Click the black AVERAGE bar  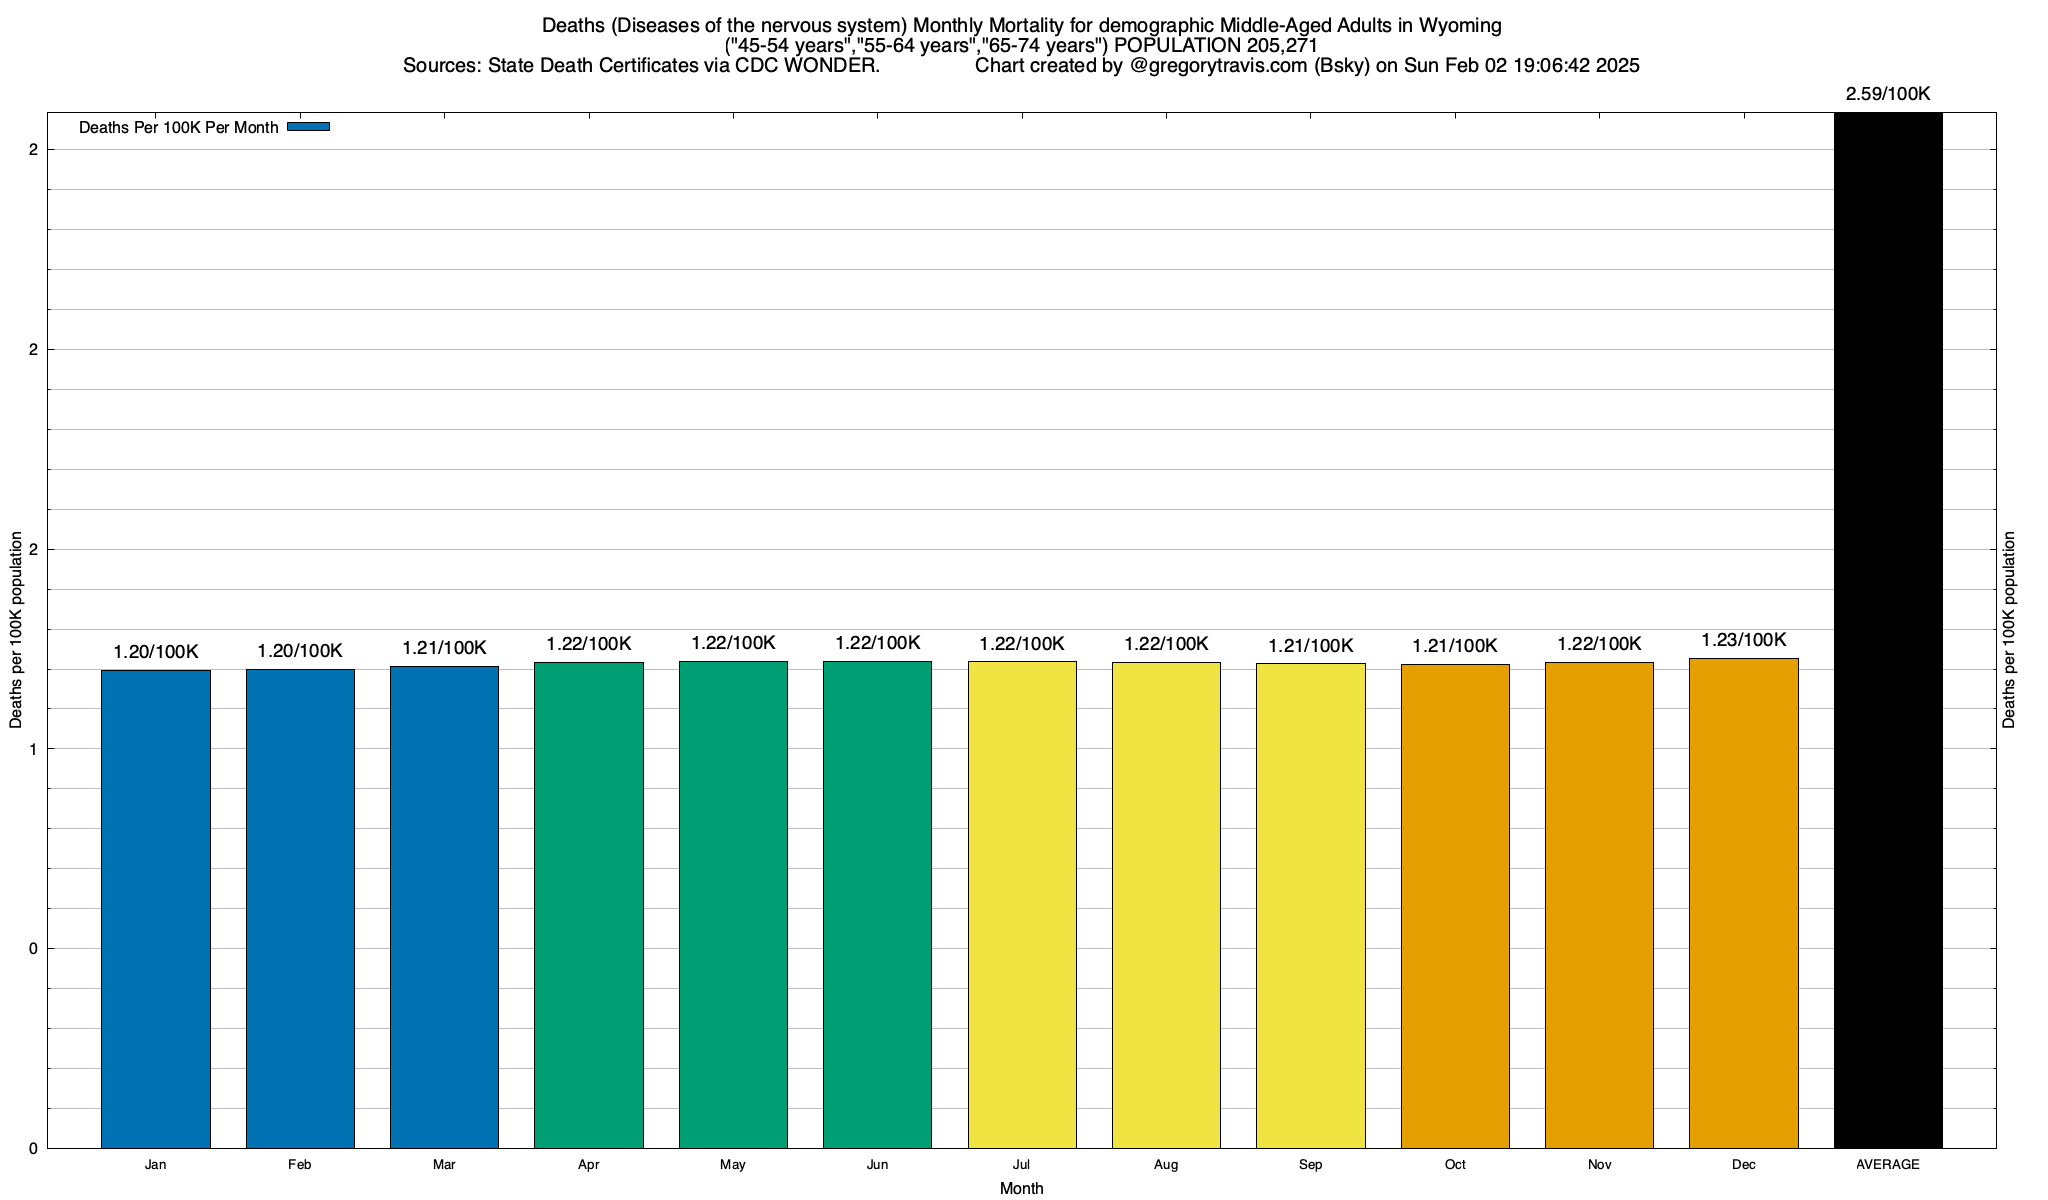click(1888, 630)
